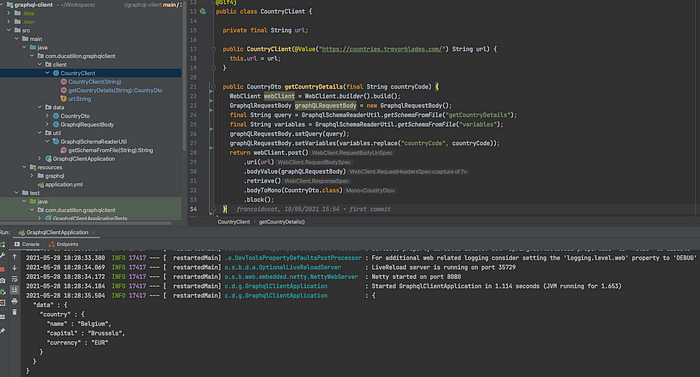This screenshot has height=377, width=700.
Task: Select application.yml in project tree
Action: 64,184
